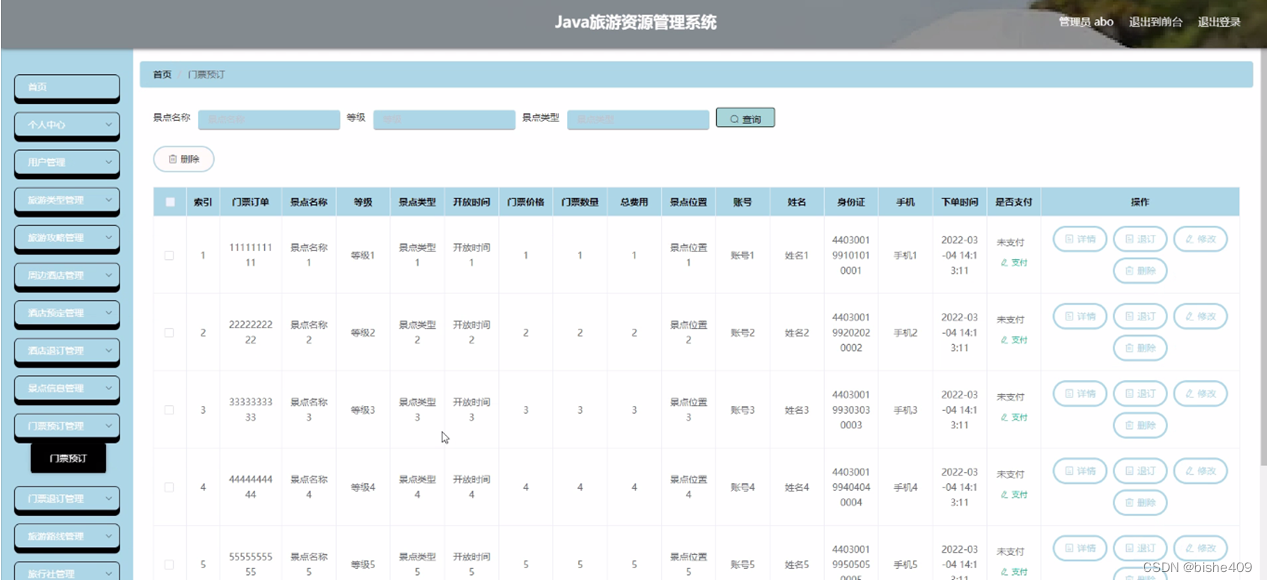Click the 门票订单 column header
This screenshot has width=1267, height=582.
click(x=250, y=202)
